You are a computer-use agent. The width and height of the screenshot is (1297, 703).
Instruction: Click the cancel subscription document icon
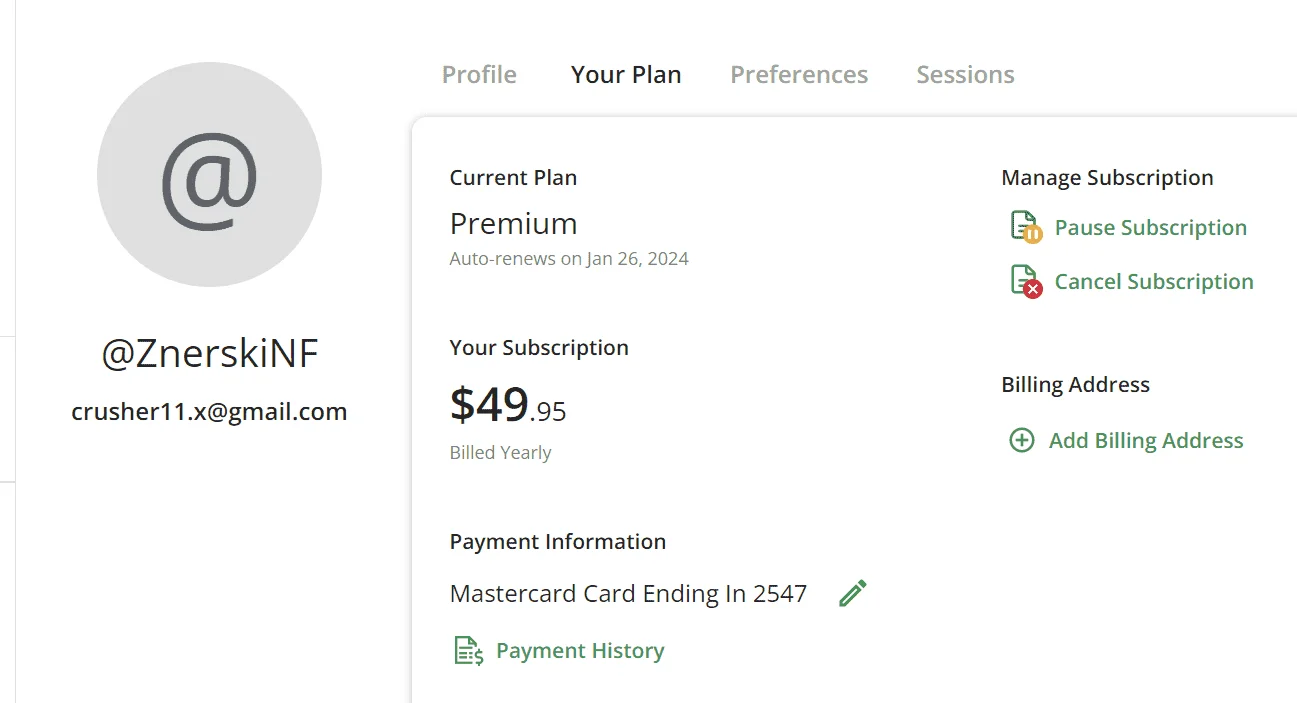point(1026,281)
